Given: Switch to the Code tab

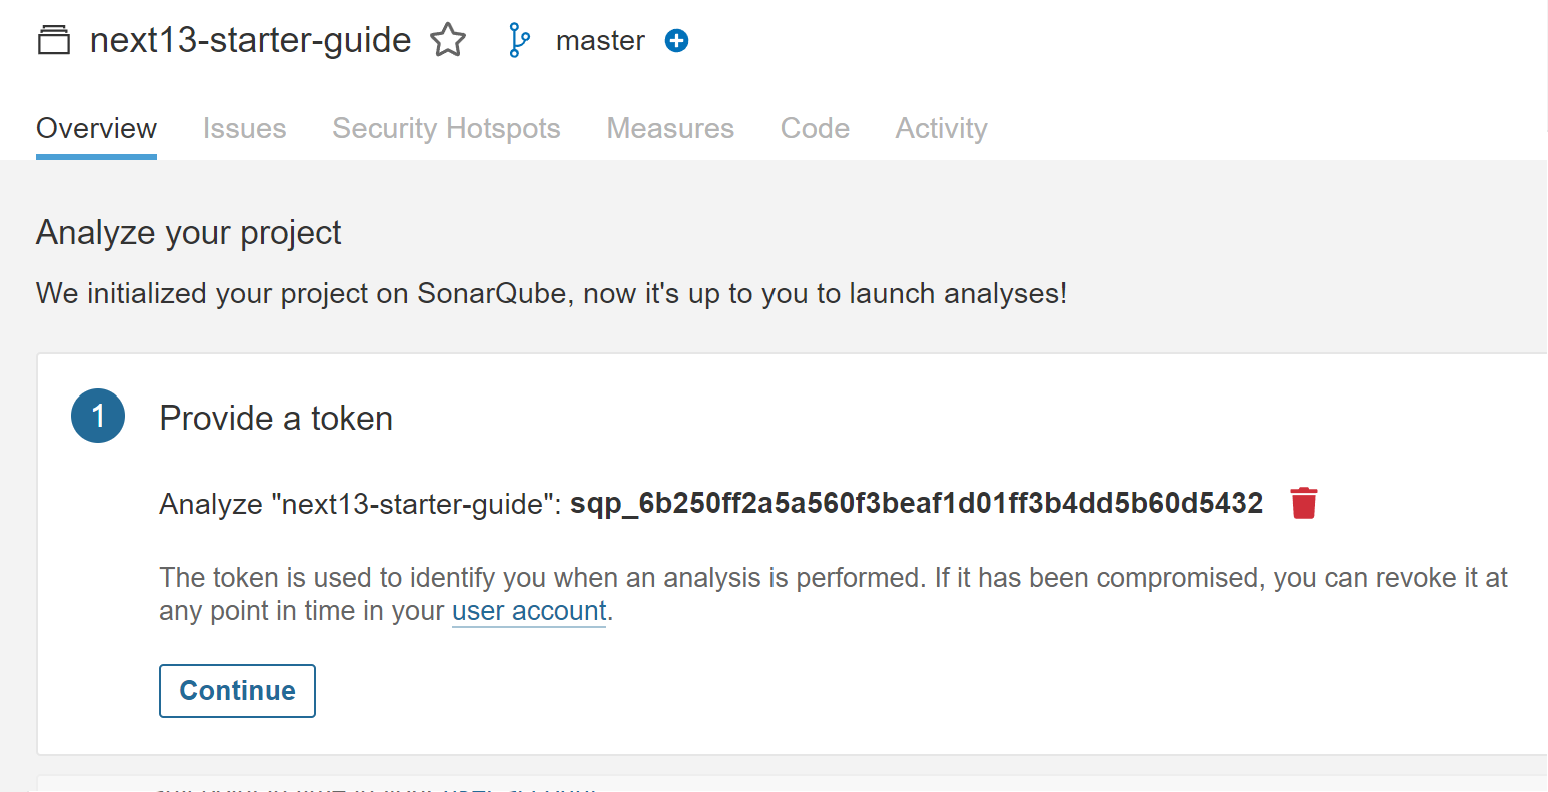Looking at the screenshot, I should coord(815,129).
